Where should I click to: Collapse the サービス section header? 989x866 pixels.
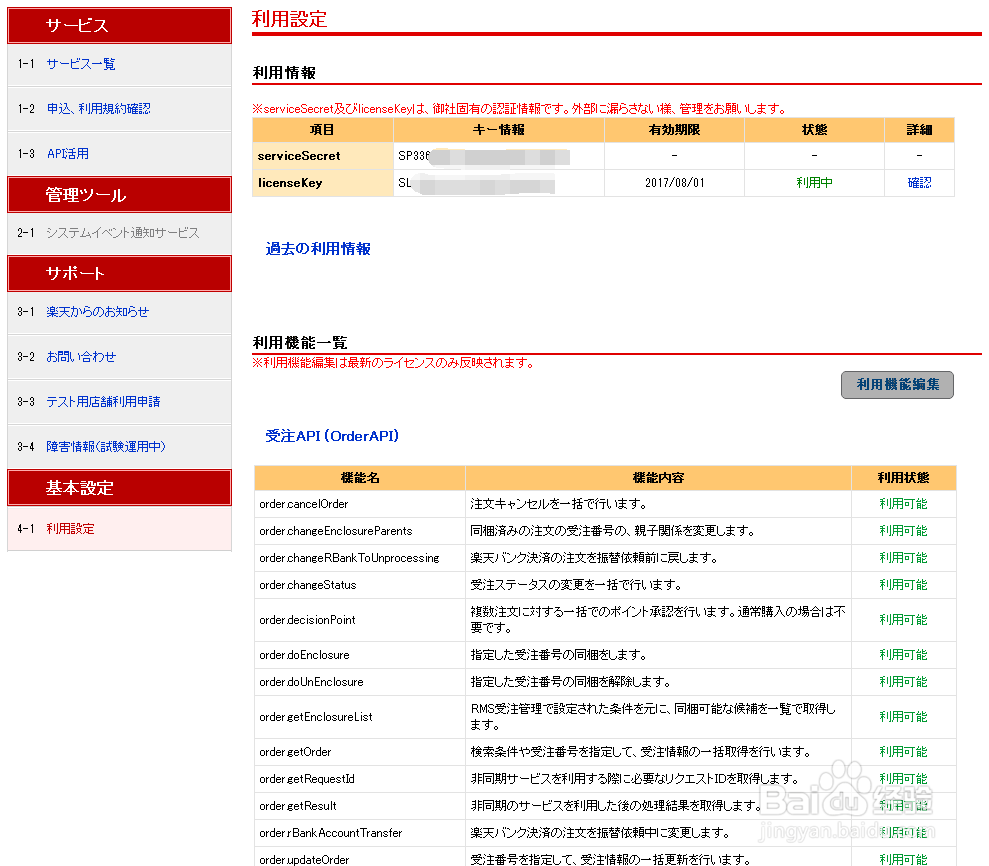click(119, 25)
